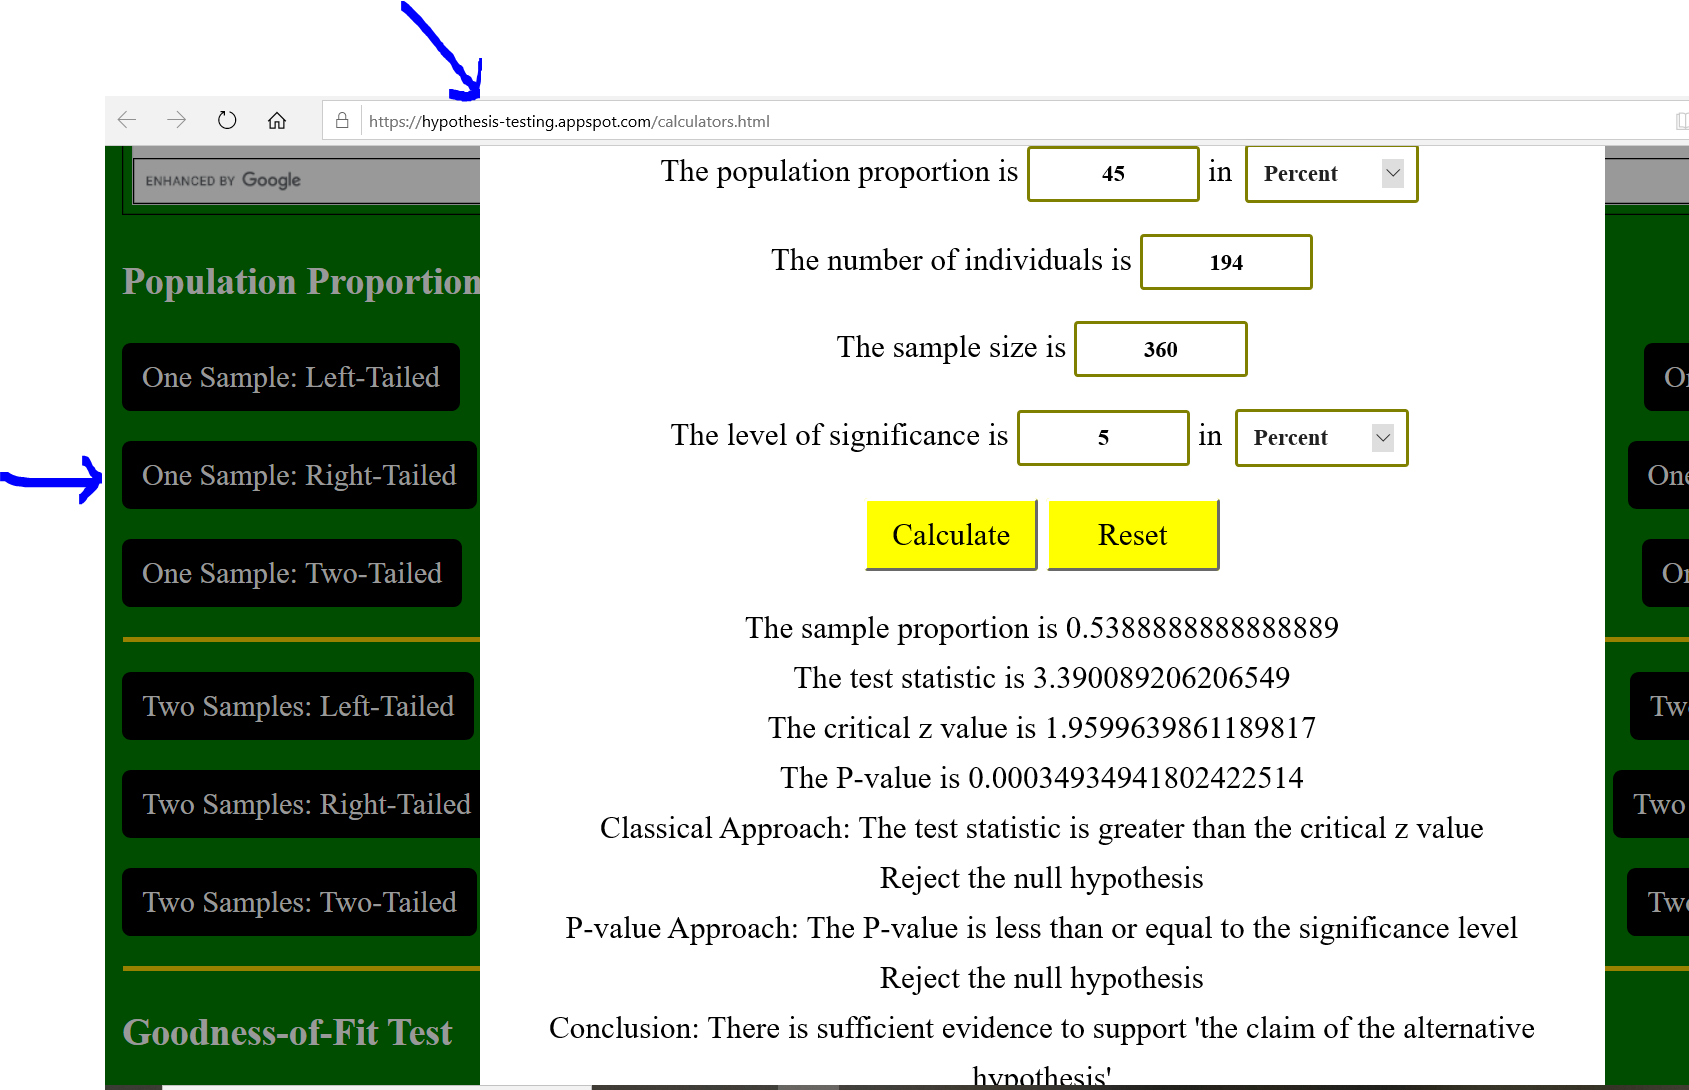Click the browser forward arrow
1689x1090 pixels.
(177, 120)
